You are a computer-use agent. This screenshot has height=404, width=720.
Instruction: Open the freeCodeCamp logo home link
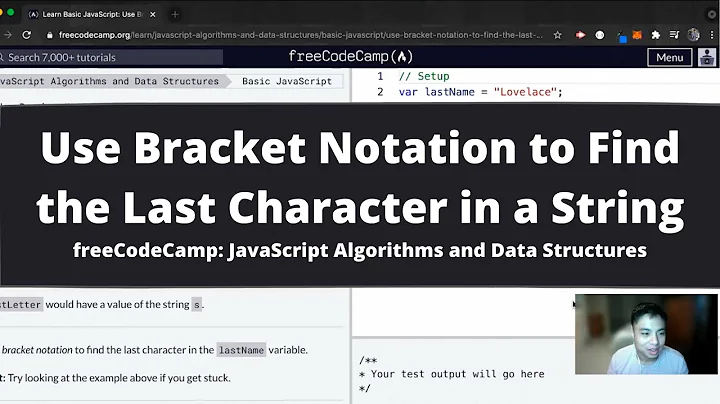coord(350,56)
